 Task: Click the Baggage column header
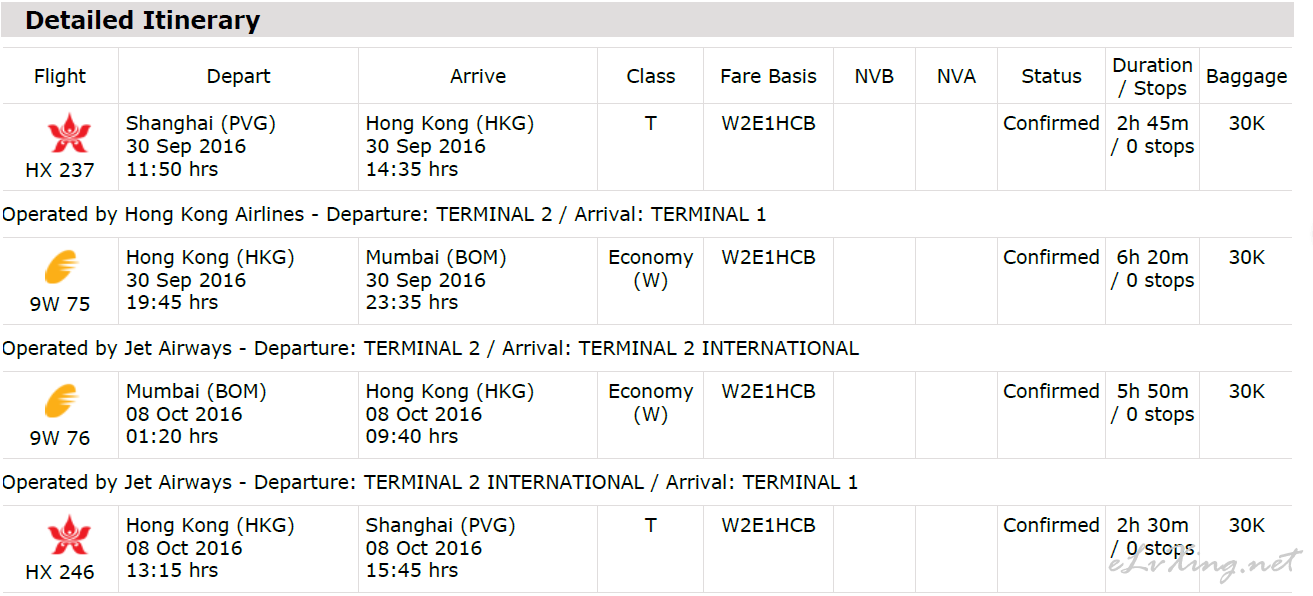coord(1246,77)
